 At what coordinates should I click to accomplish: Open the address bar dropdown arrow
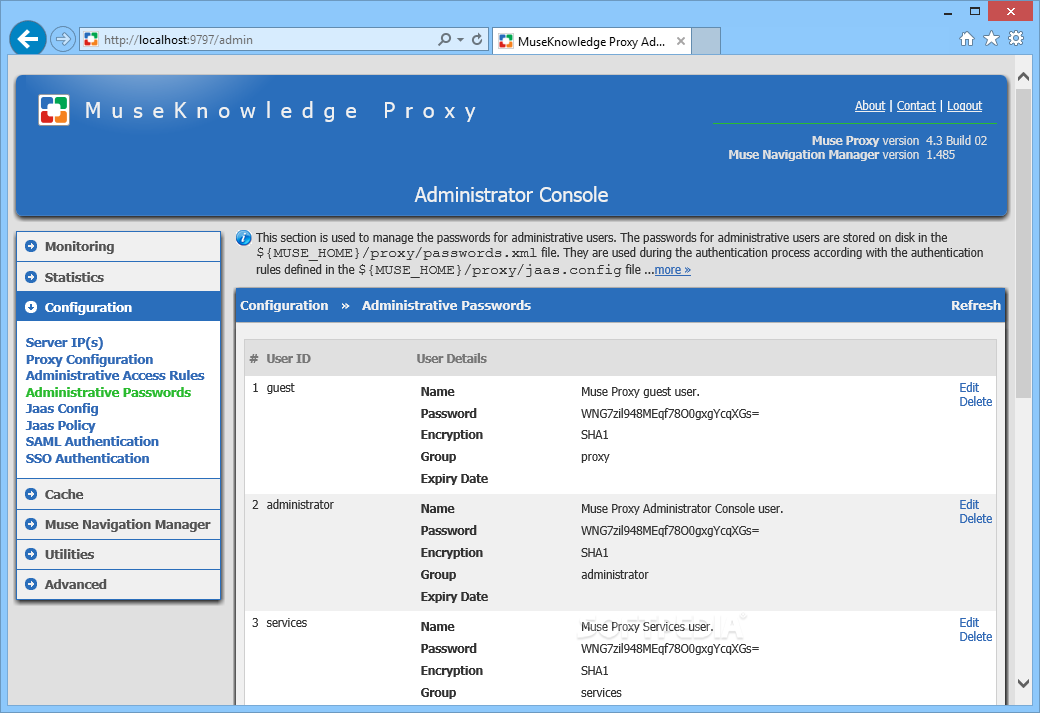pyautogui.click(x=460, y=40)
